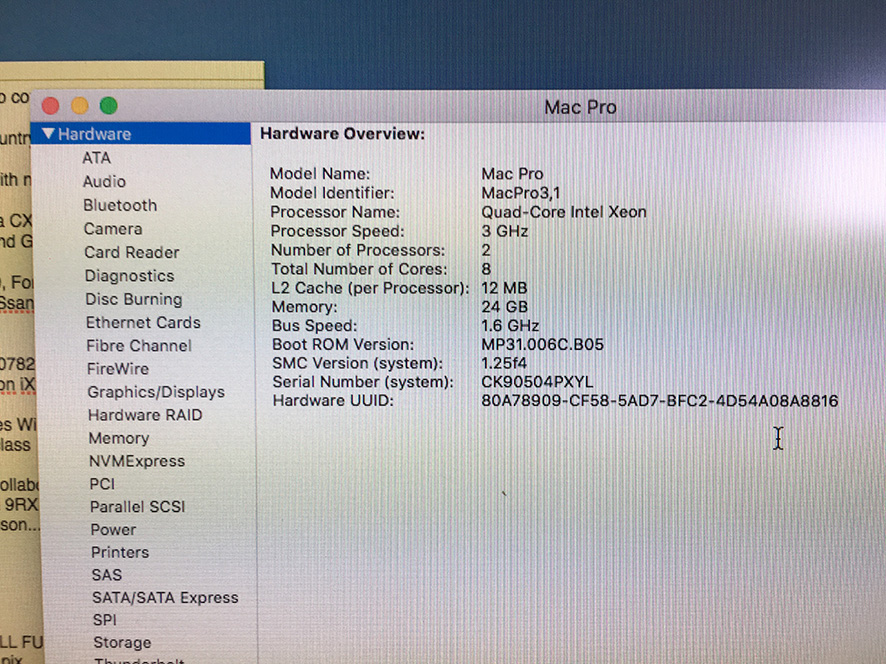The height and width of the screenshot is (664, 886).
Task: Click the green zoom window button
Action: tap(108, 106)
